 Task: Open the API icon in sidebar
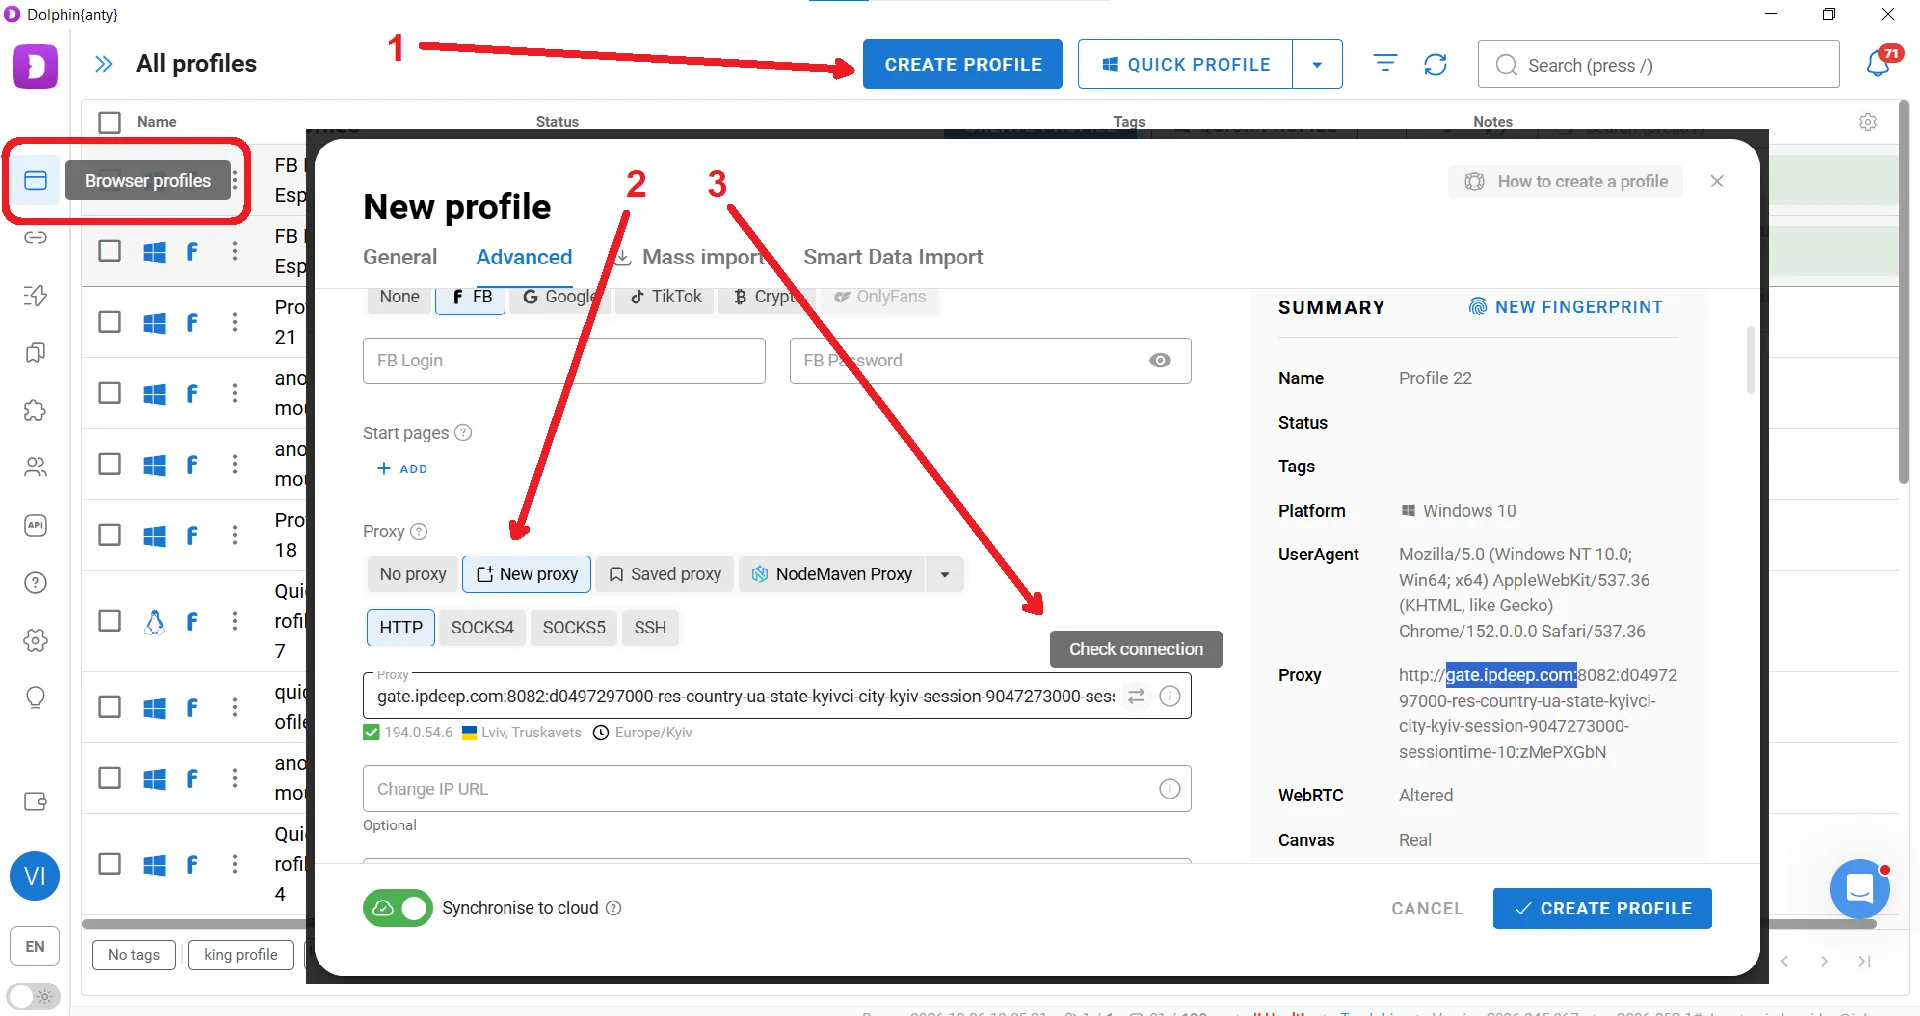[x=35, y=525]
